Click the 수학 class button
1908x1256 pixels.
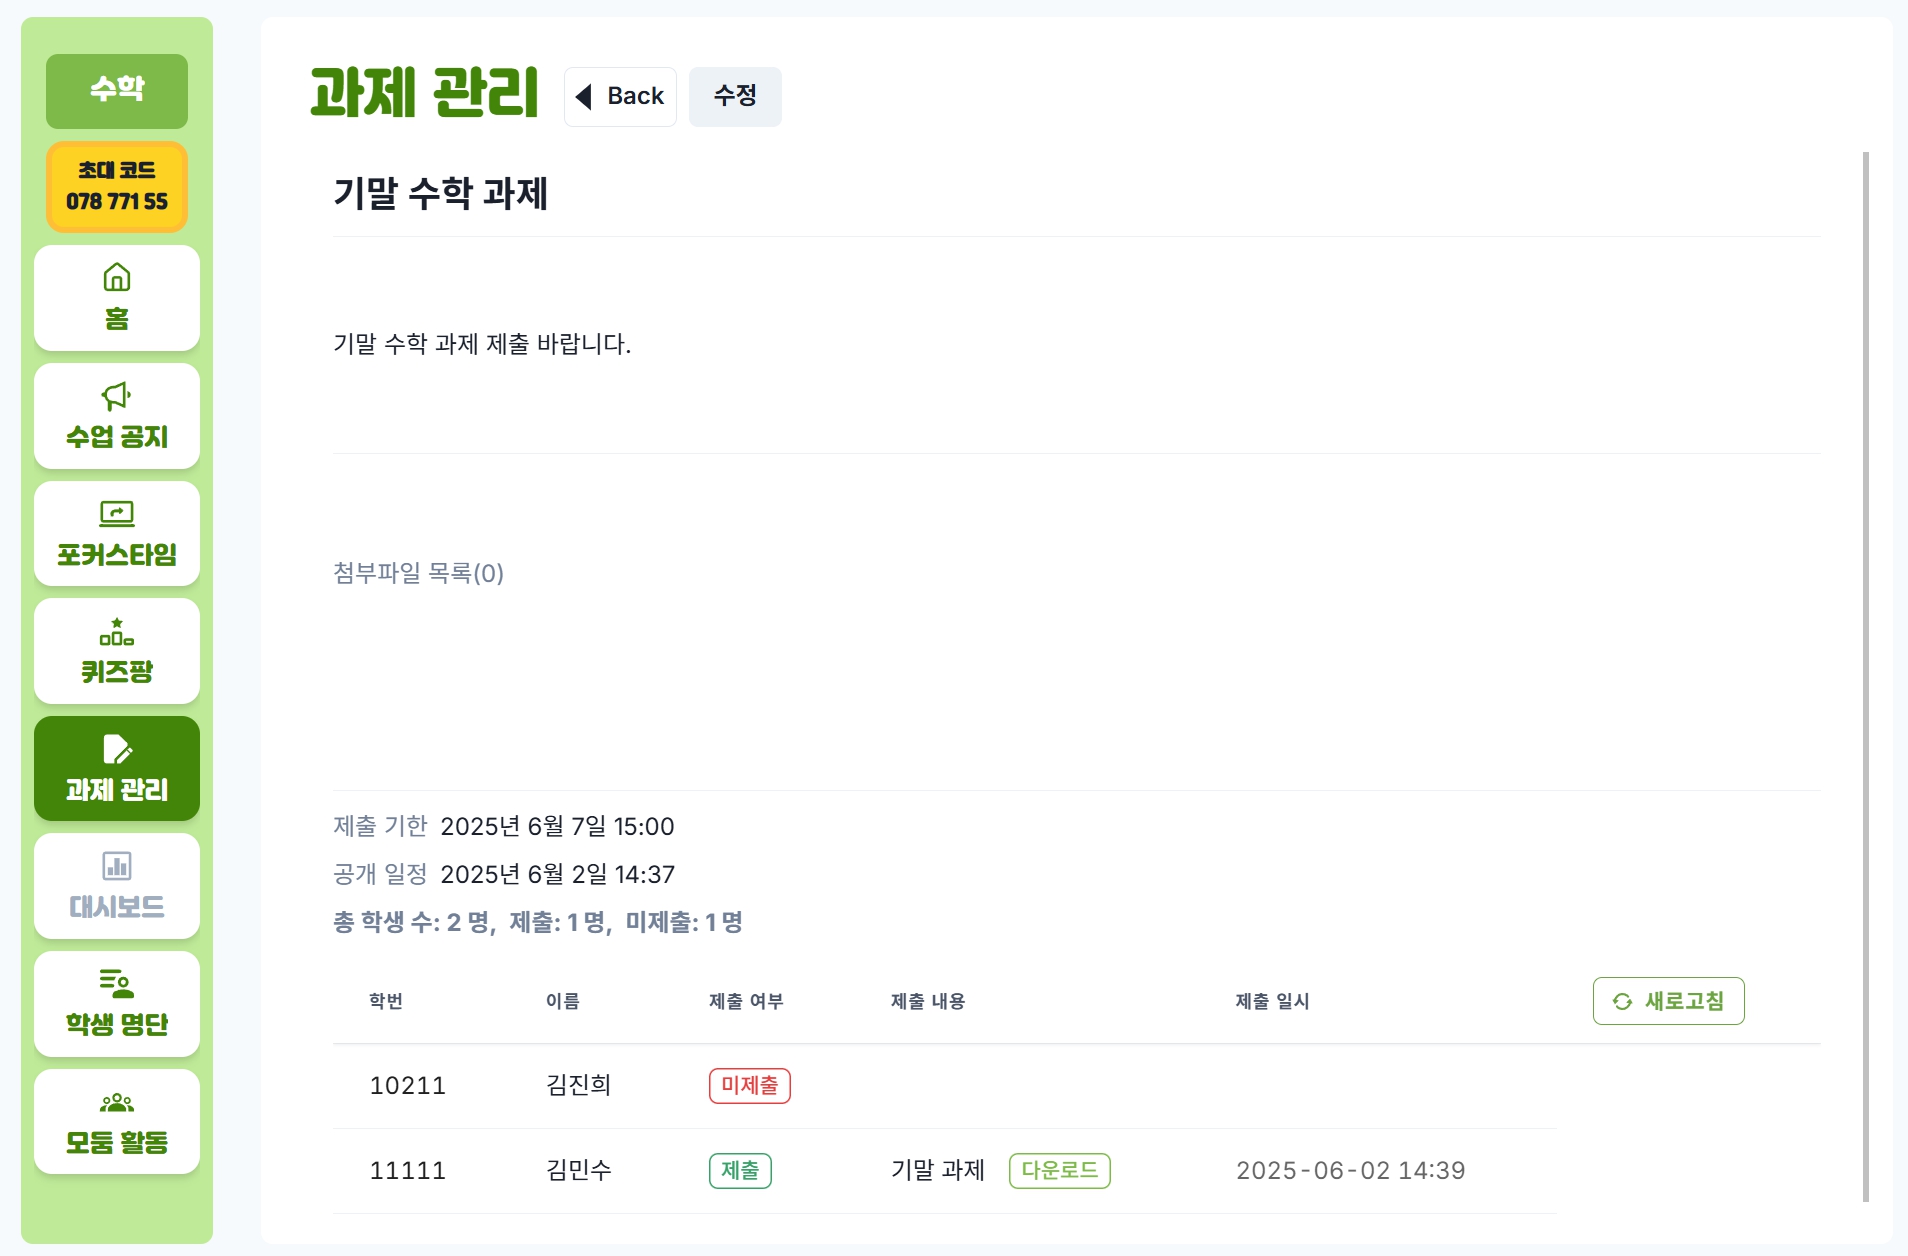click(117, 91)
